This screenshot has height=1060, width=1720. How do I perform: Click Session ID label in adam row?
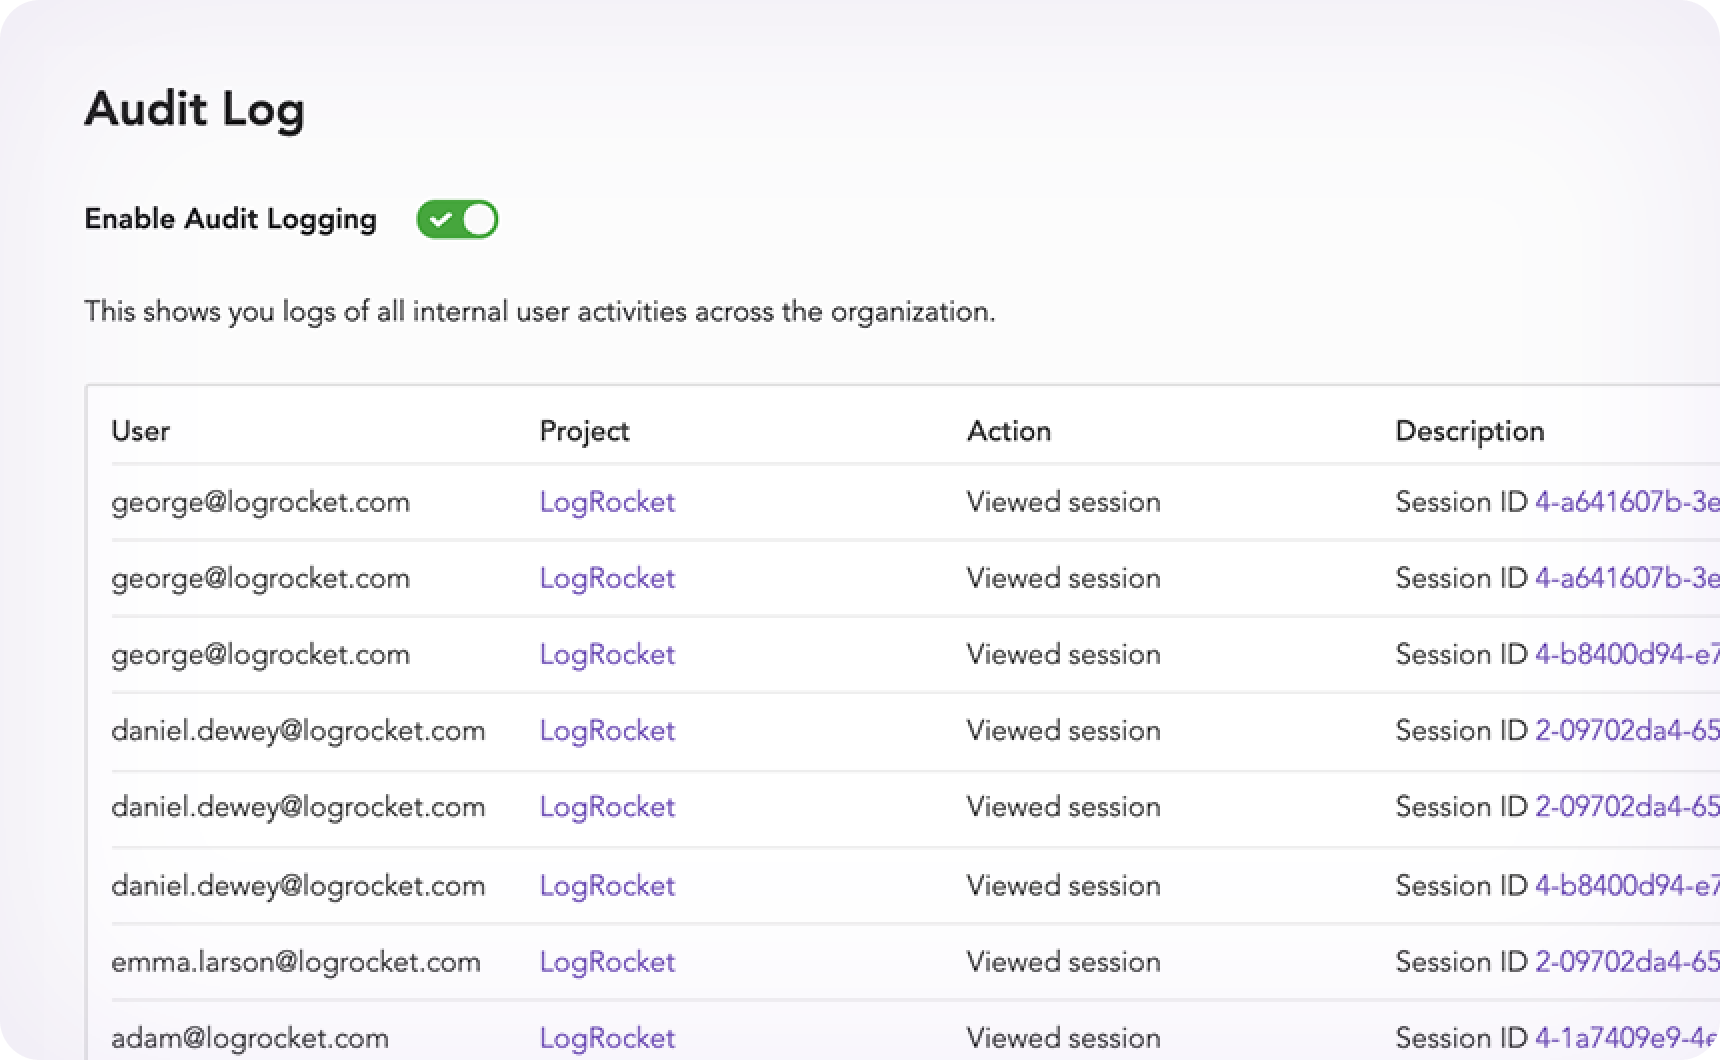click(x=1461, y=1038)
